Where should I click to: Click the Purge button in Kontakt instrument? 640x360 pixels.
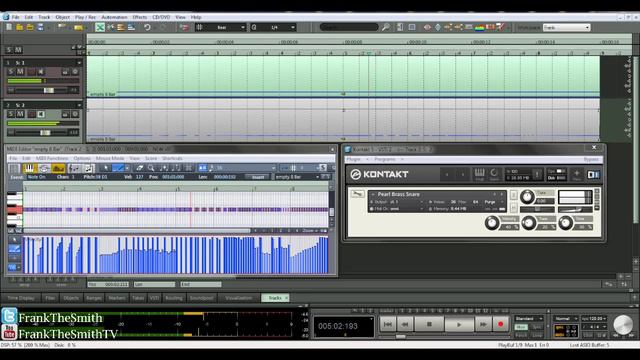coord(490,202)
